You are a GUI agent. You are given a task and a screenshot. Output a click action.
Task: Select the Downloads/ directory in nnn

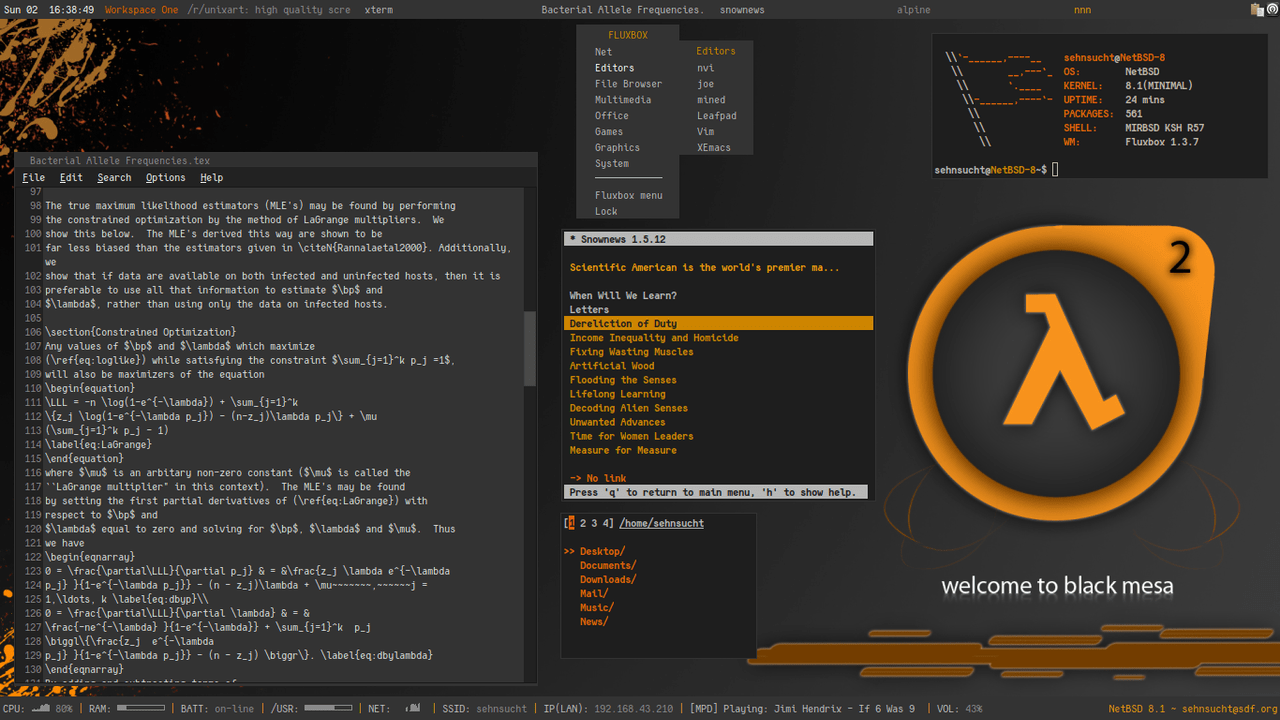606,579
